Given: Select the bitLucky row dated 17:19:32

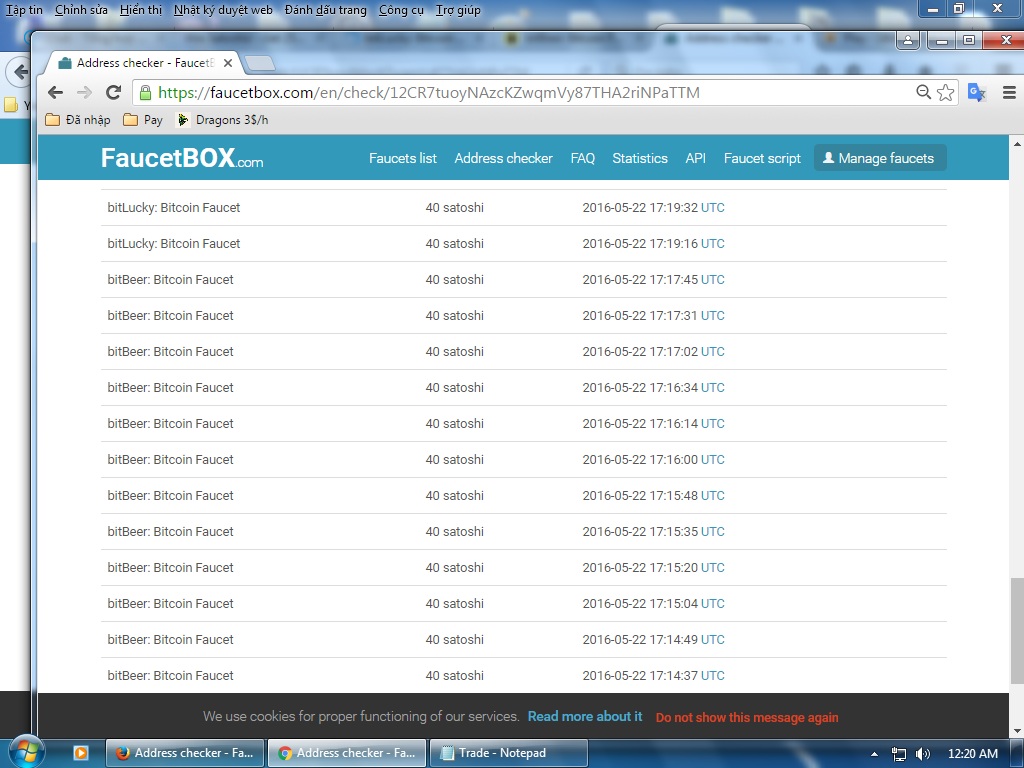Looking at the screenshot, I should [524, 208].
